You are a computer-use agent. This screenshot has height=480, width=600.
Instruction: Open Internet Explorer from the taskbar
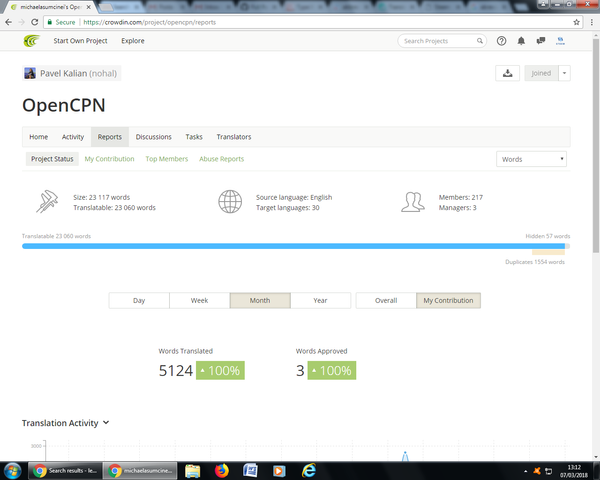pos(308,471)
